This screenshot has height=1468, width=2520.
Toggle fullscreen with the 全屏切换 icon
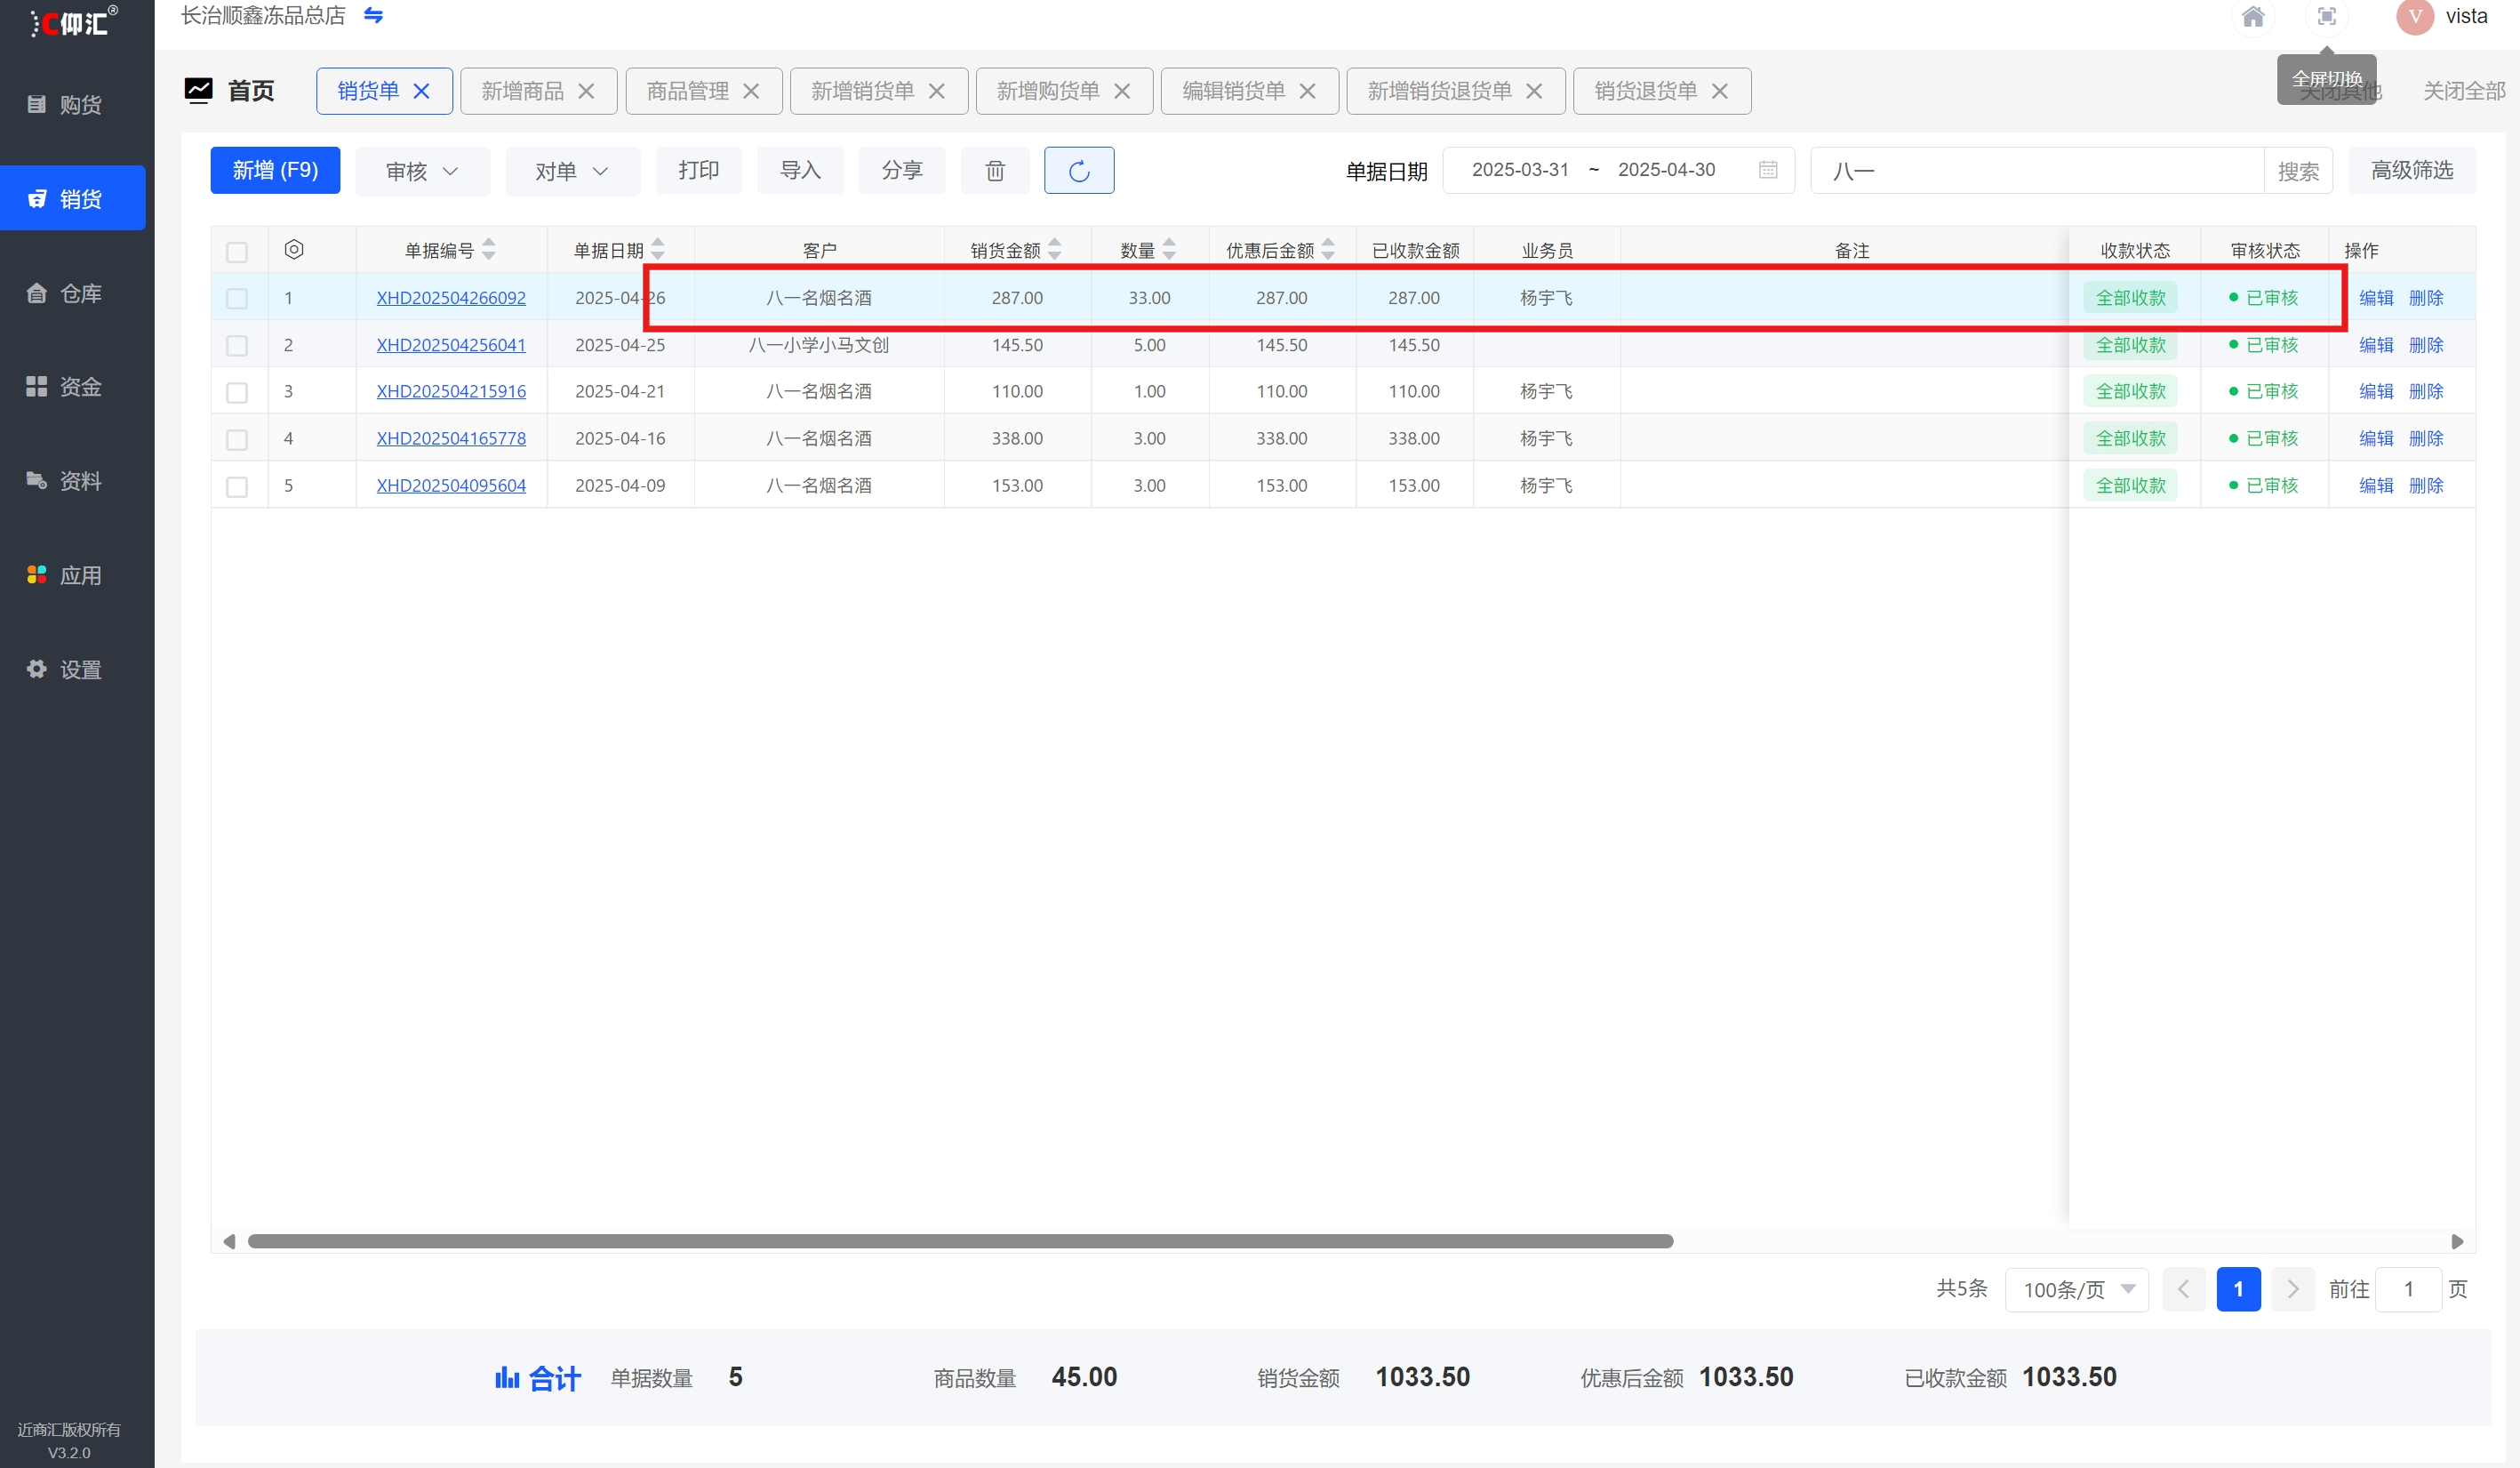(x=2326, y=16)
